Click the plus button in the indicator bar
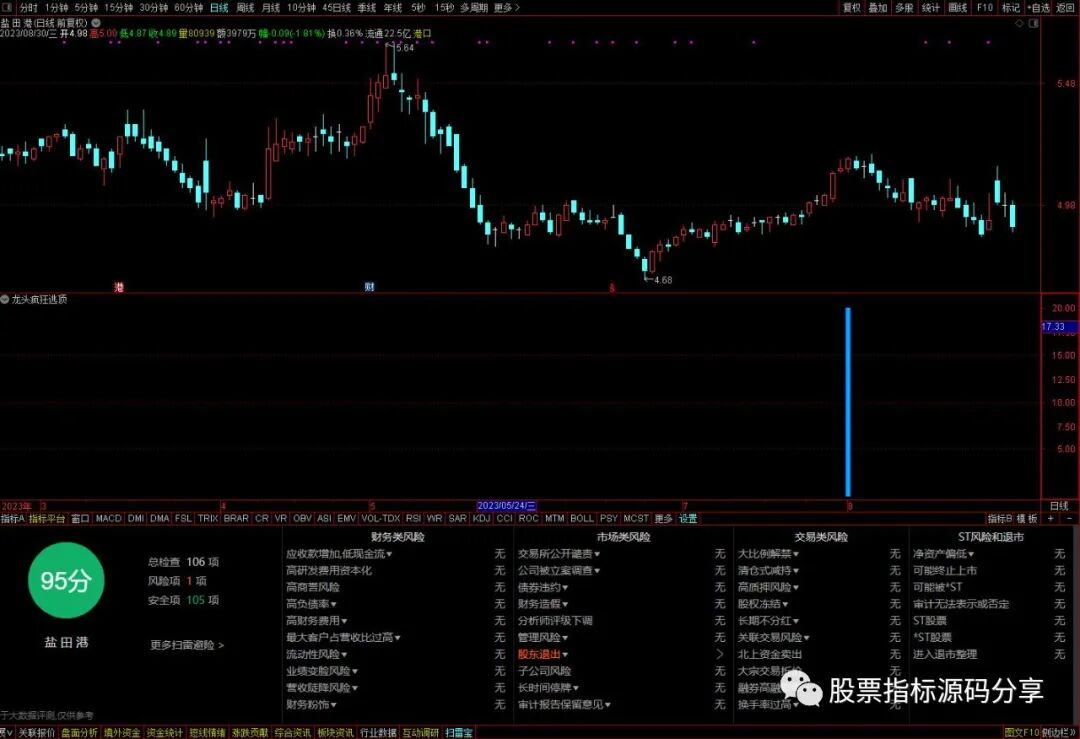Screen dimensions: 1080x739 [1050, 519]
